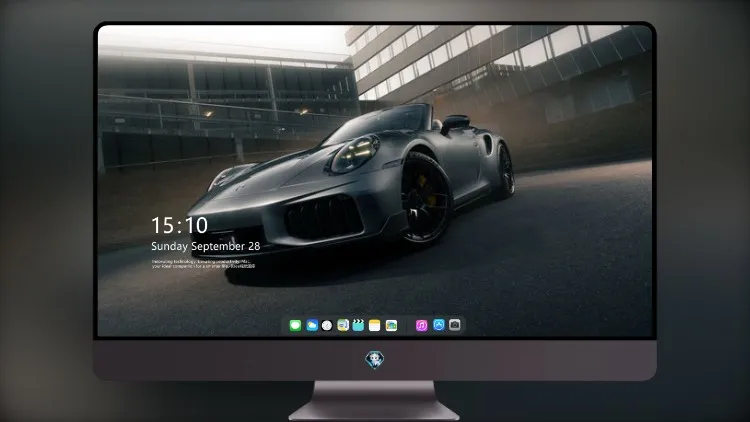
Task: Open the teal clapperboard video app
Action: click(x=358, y=325)
